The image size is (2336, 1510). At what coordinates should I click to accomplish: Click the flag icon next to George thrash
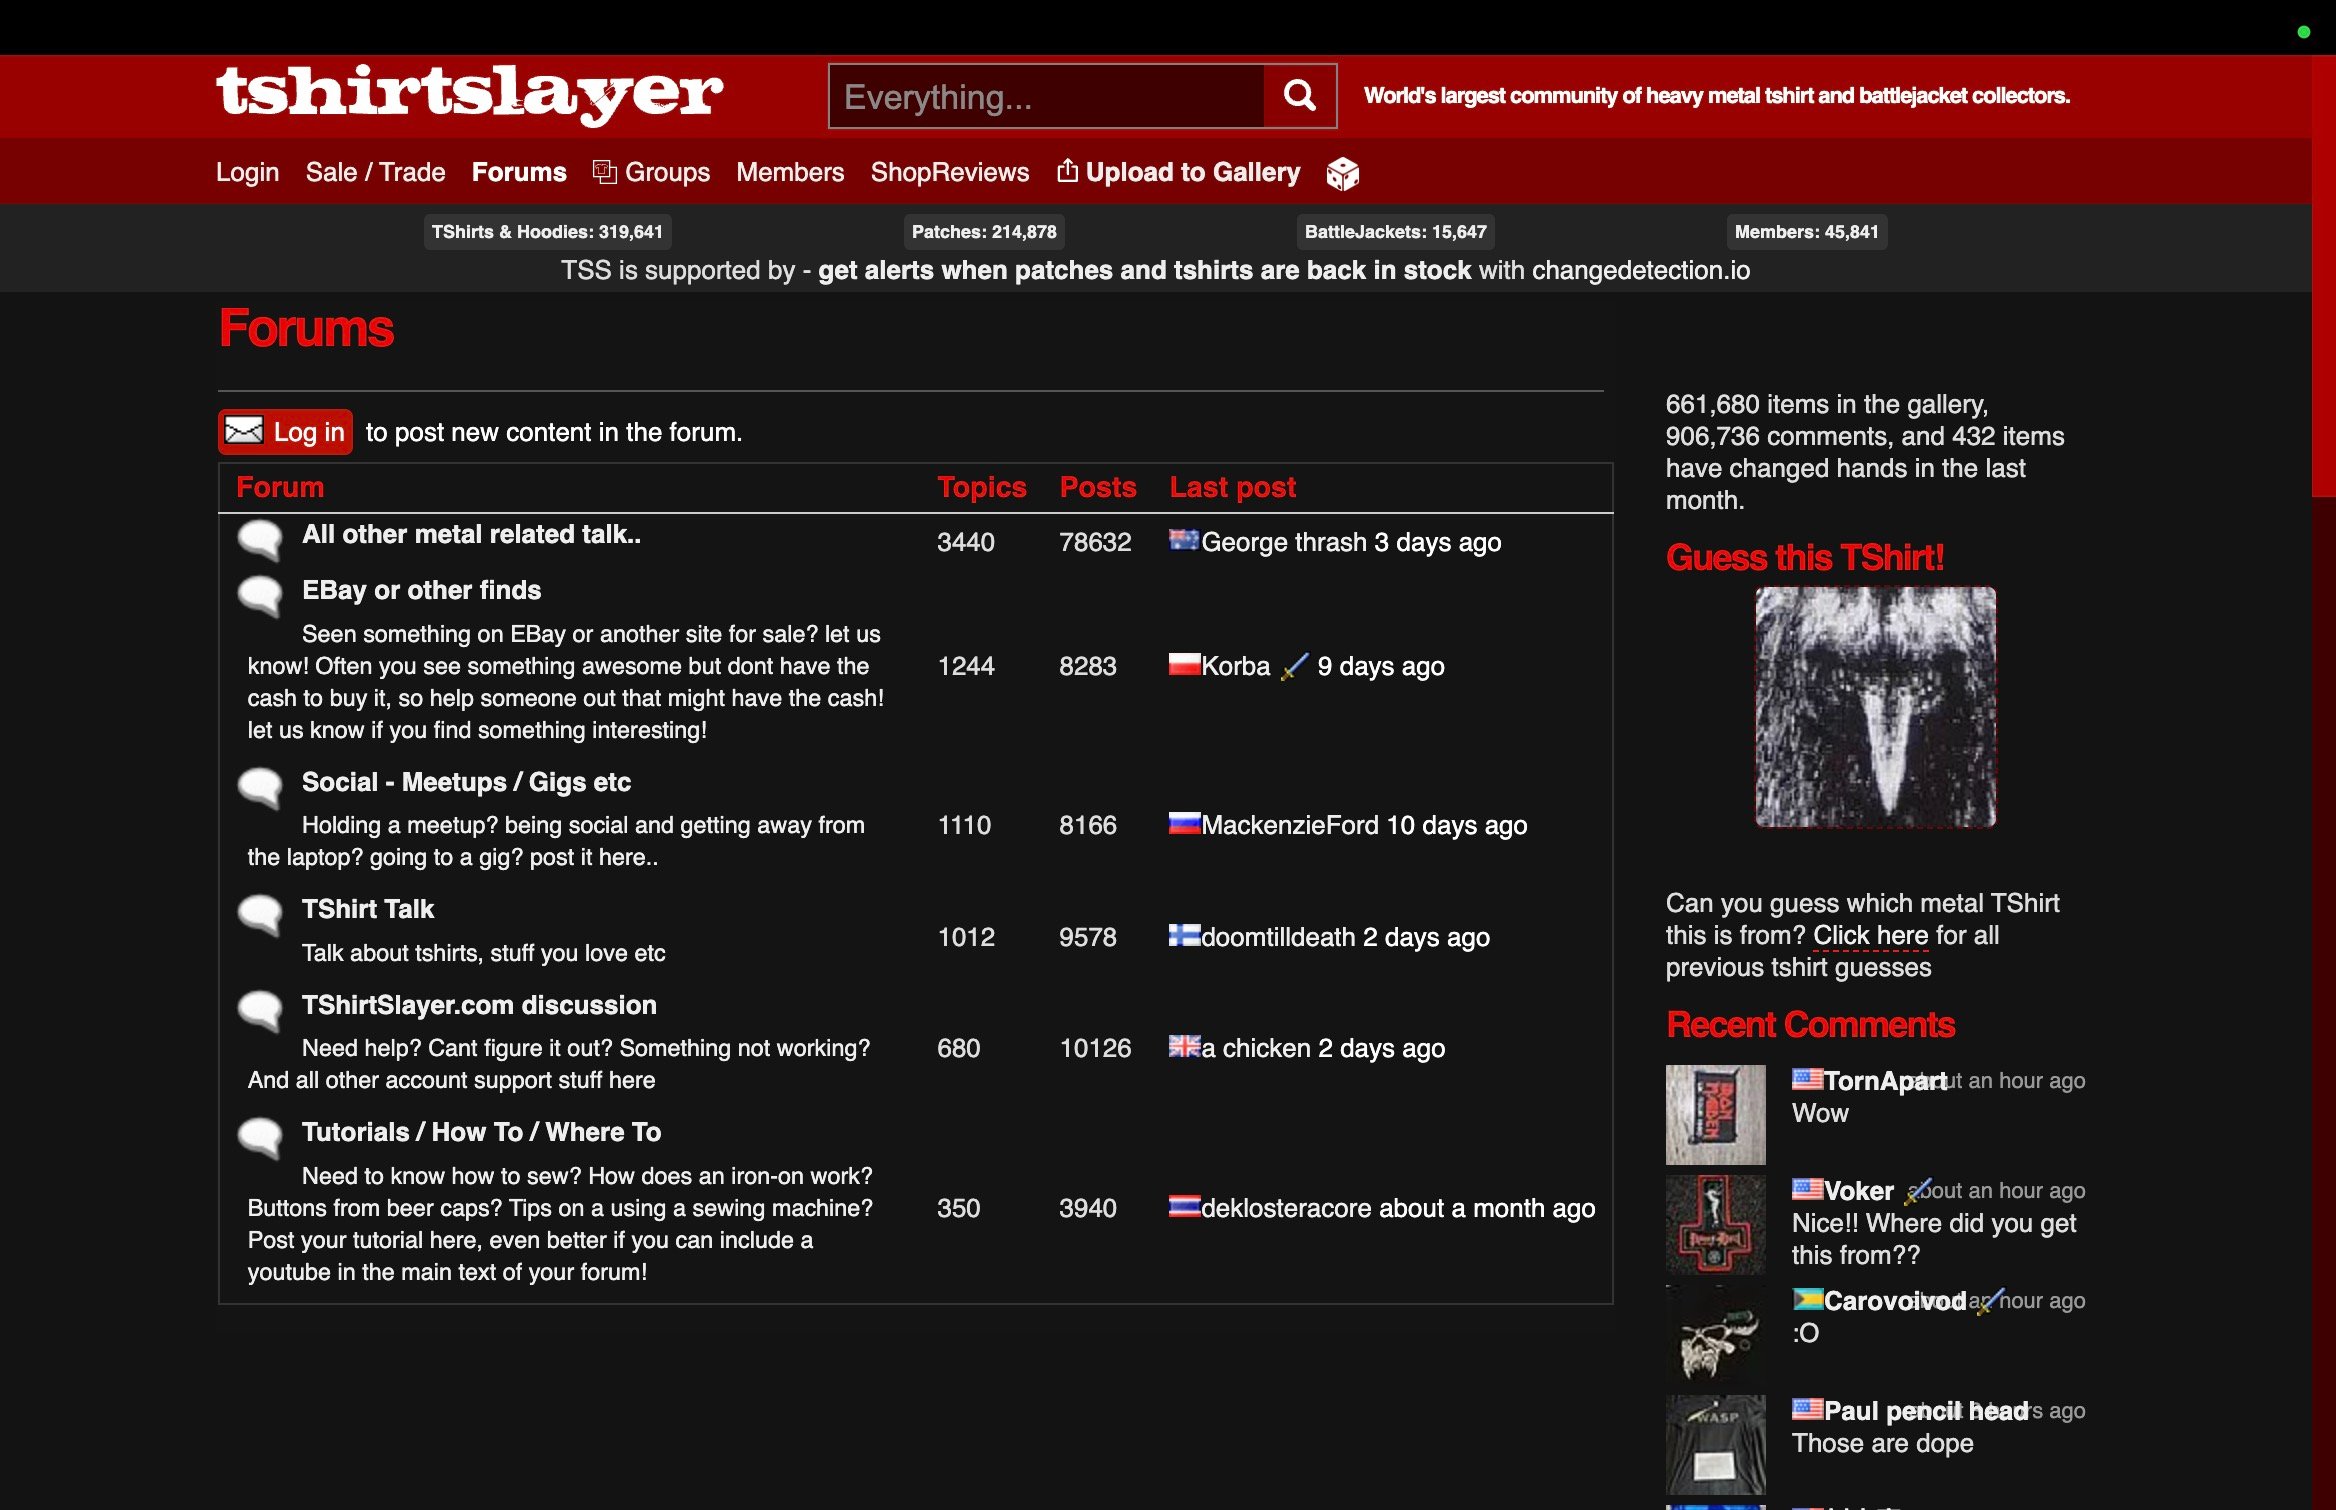point(1184,540)
